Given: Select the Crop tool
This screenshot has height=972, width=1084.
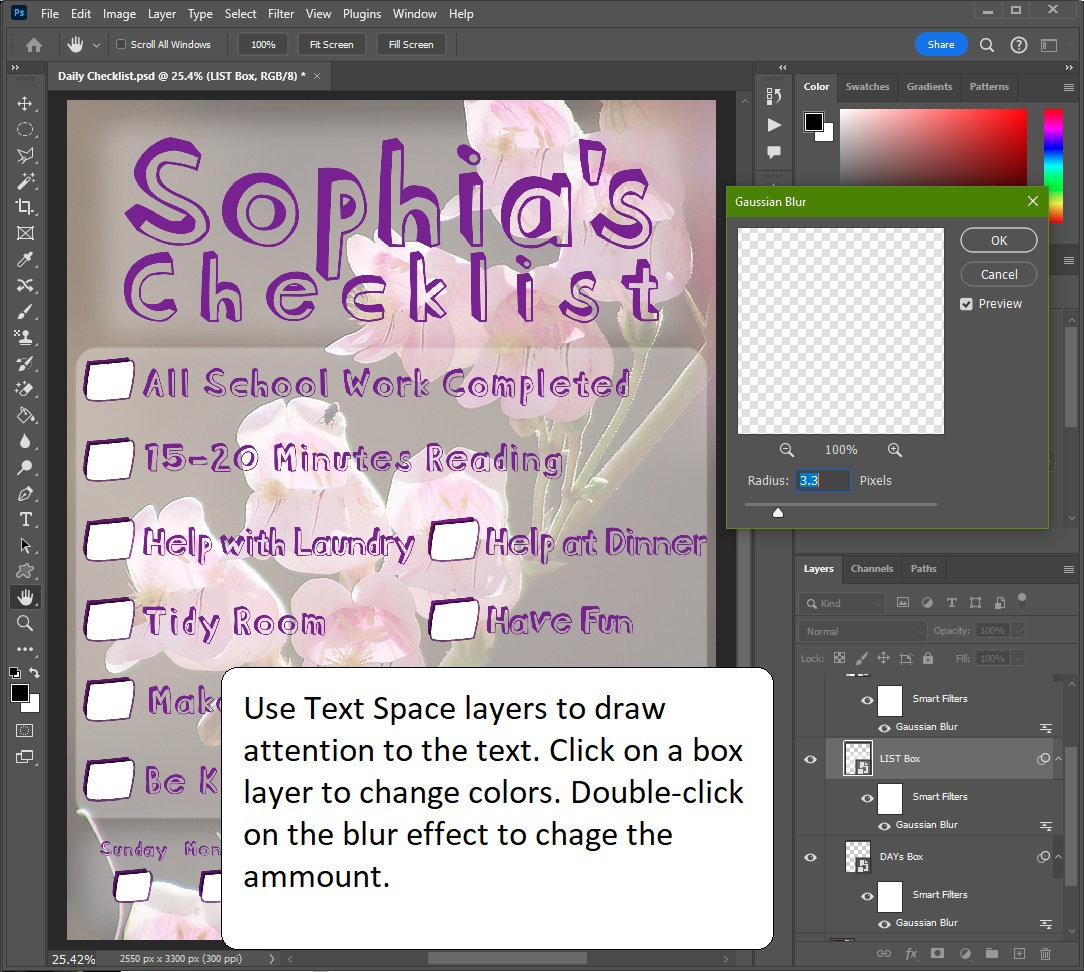Looking at the screenshot, I should 26,206.
